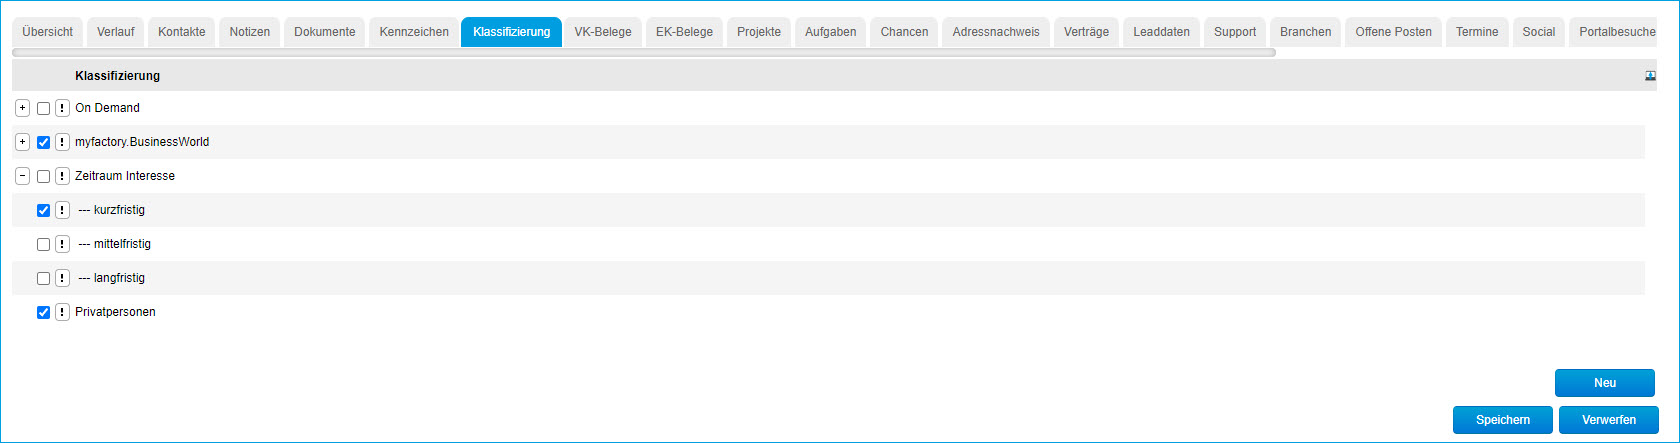Viewport: 1680px width, 443px height.
Task: Click the Klassifizierung column header
Action: (x=117, y=76)
